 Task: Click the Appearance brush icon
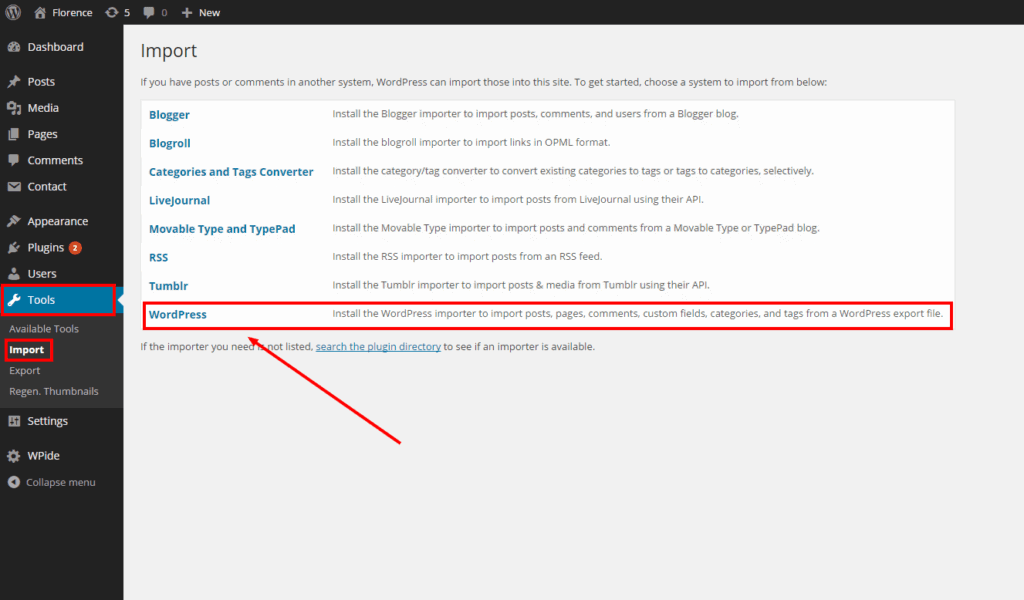14,220
